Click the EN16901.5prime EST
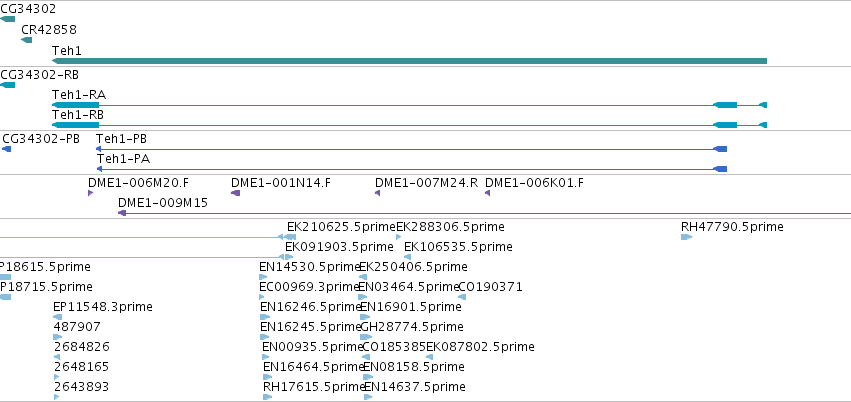 [365, 317]
